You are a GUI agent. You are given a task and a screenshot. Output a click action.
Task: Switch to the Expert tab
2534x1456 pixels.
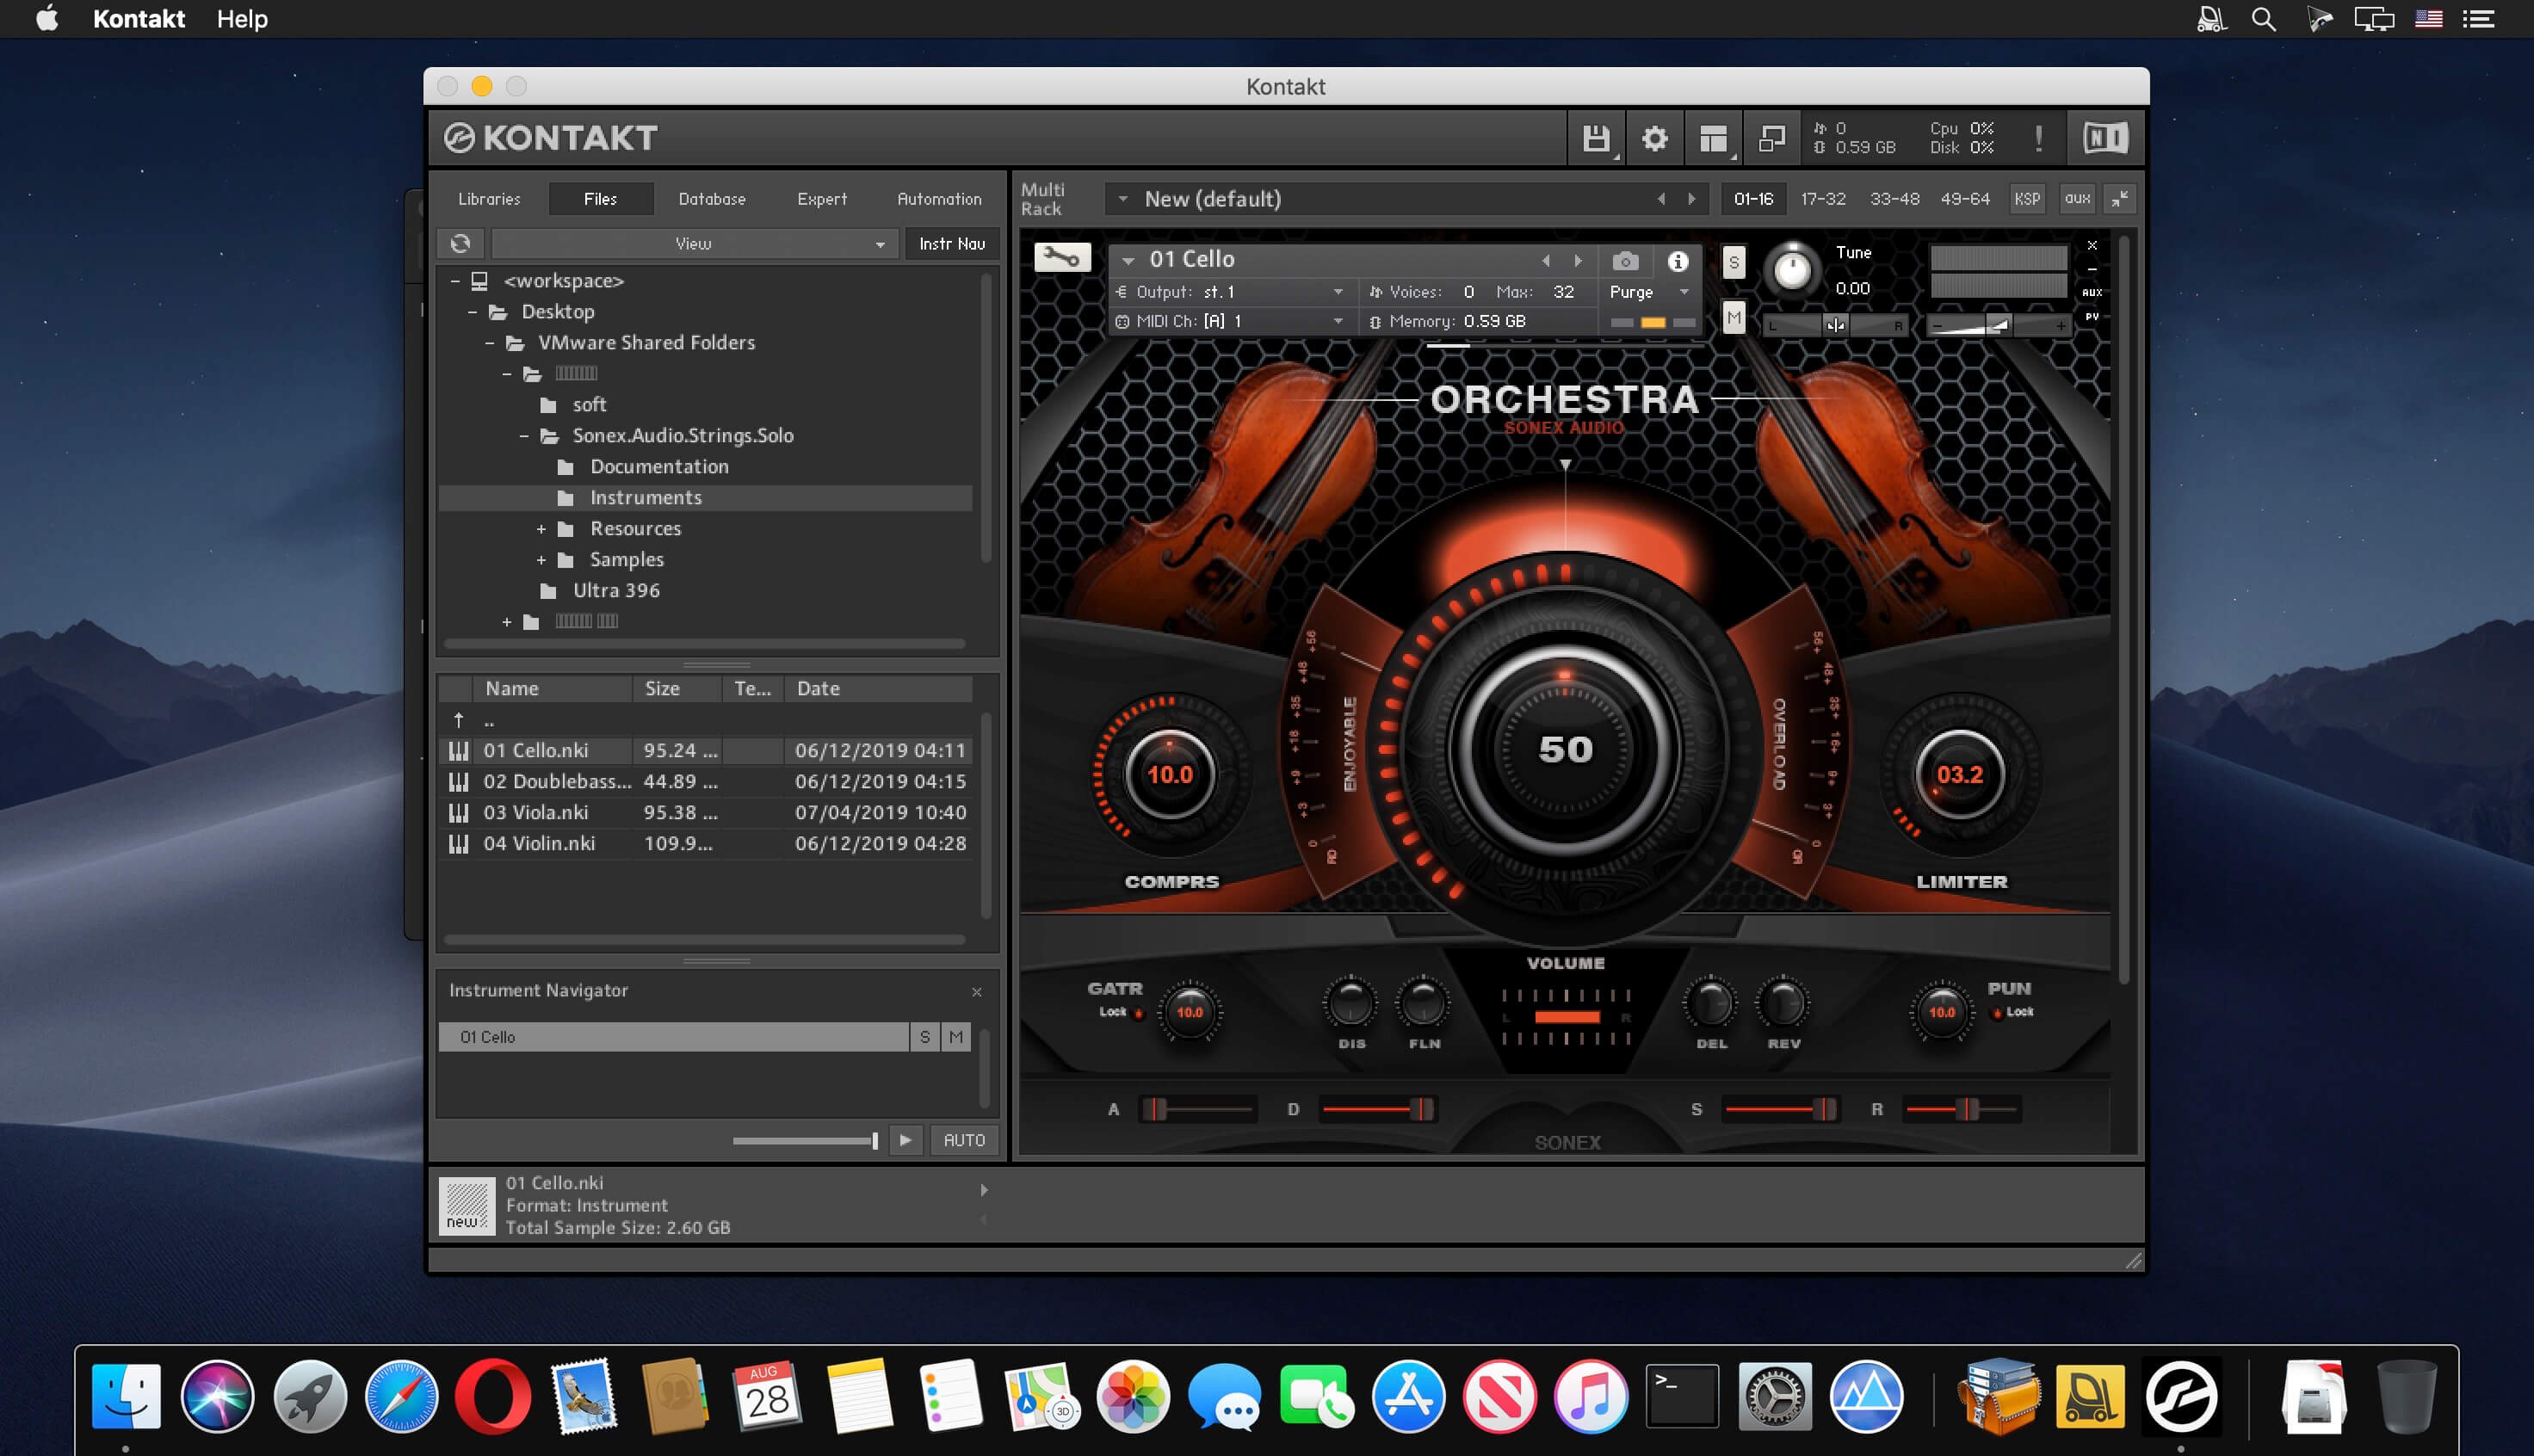coord(822,199)
